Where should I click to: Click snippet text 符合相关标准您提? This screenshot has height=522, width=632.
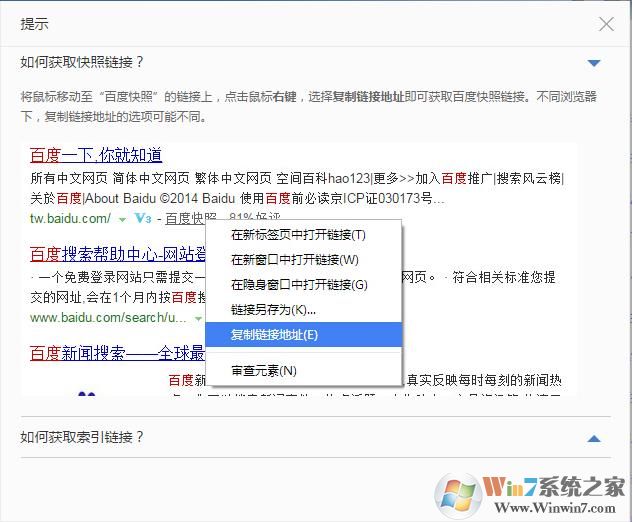[504, 277]
